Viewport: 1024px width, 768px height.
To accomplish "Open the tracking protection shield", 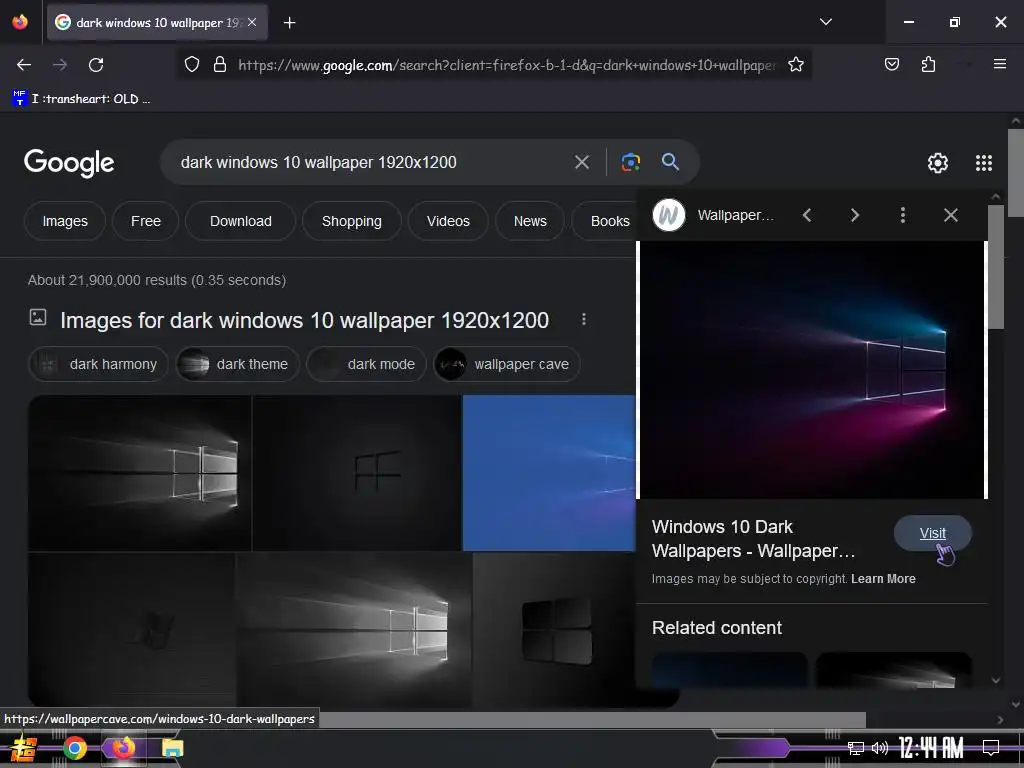I will tap(191, 65).
